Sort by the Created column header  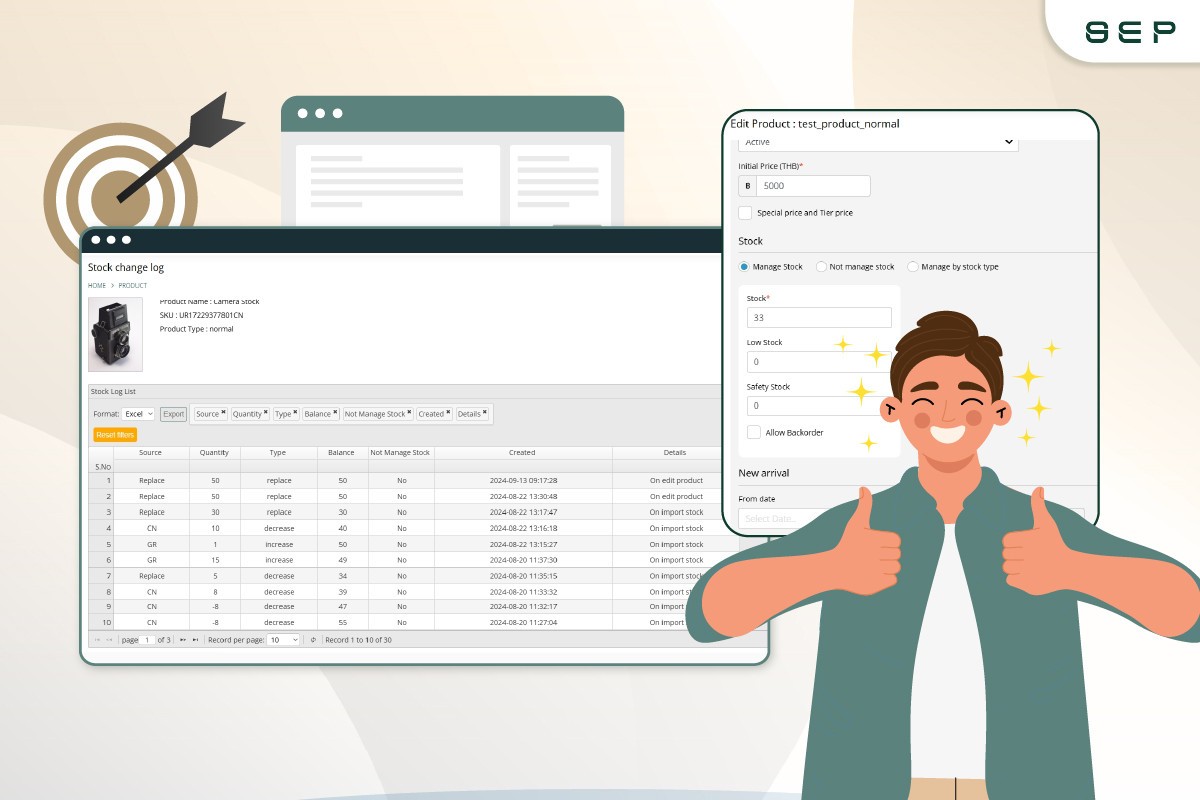[522, 453]
